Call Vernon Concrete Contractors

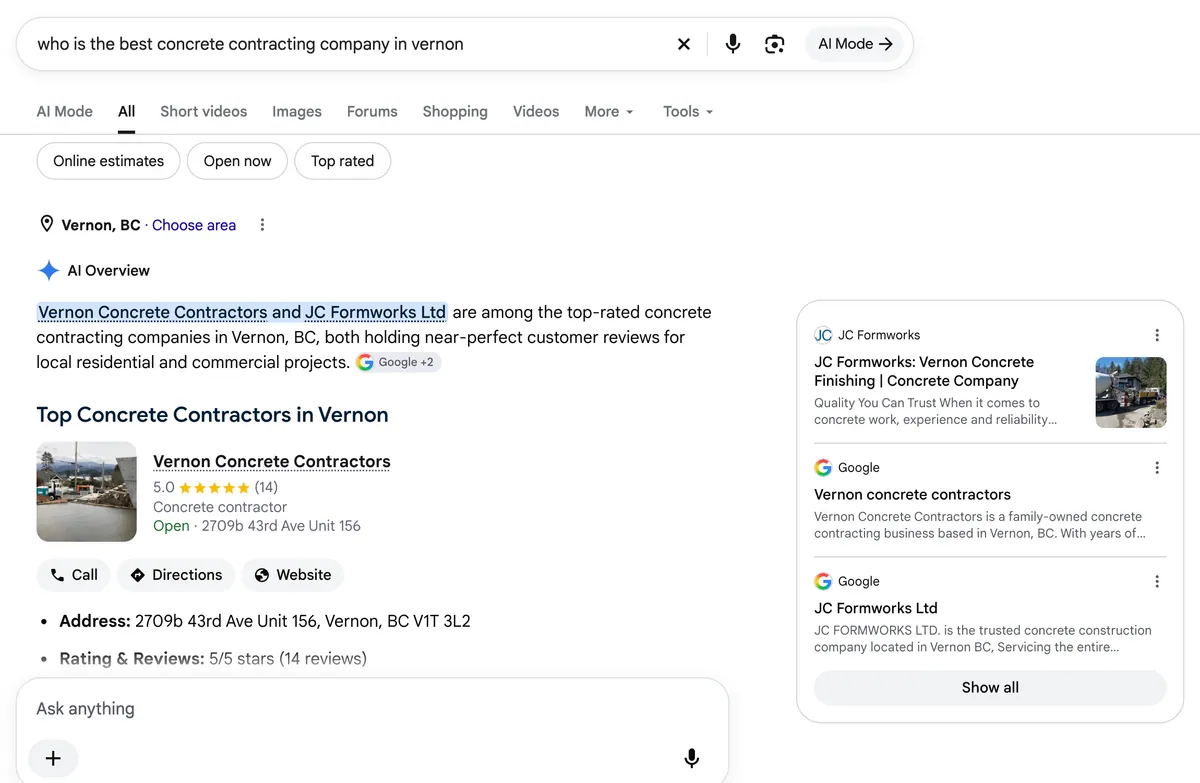73,575
